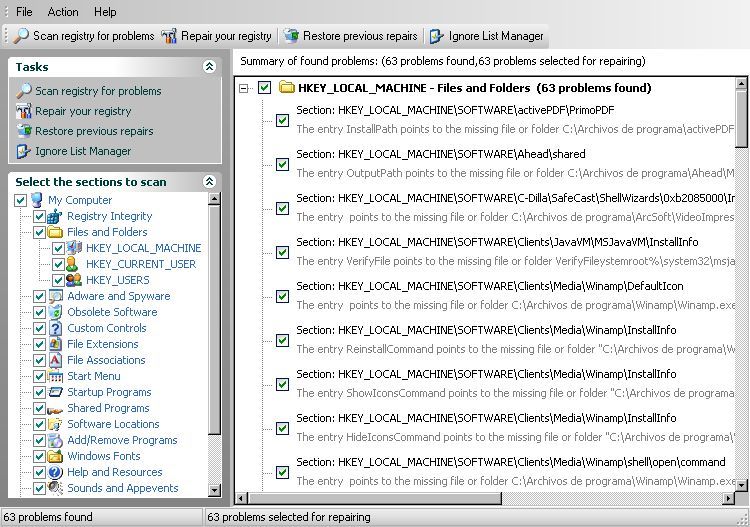Open the Action menu
The height and width of the screenshot is (527, 750).
63,12
